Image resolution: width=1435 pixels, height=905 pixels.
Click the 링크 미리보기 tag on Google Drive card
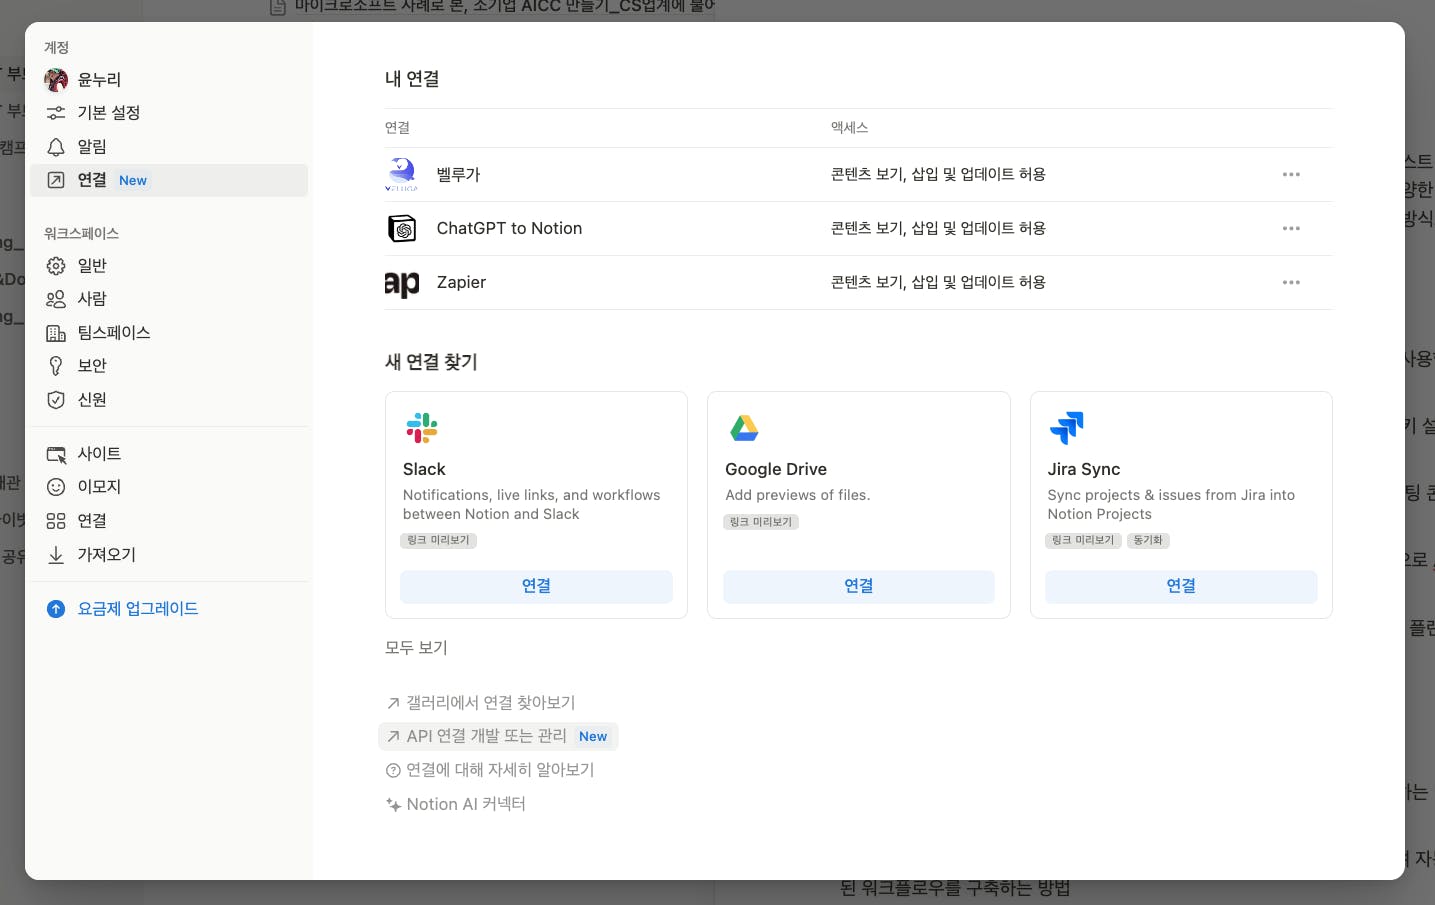pyautogui.click(x=761, y=522)
